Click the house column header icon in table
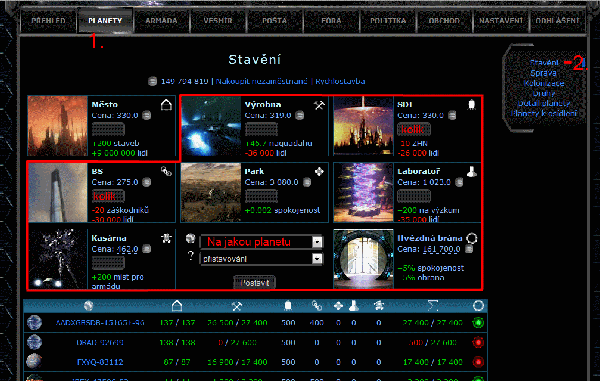The width and height of the screenshot is (600, 381). click(177, 306)
